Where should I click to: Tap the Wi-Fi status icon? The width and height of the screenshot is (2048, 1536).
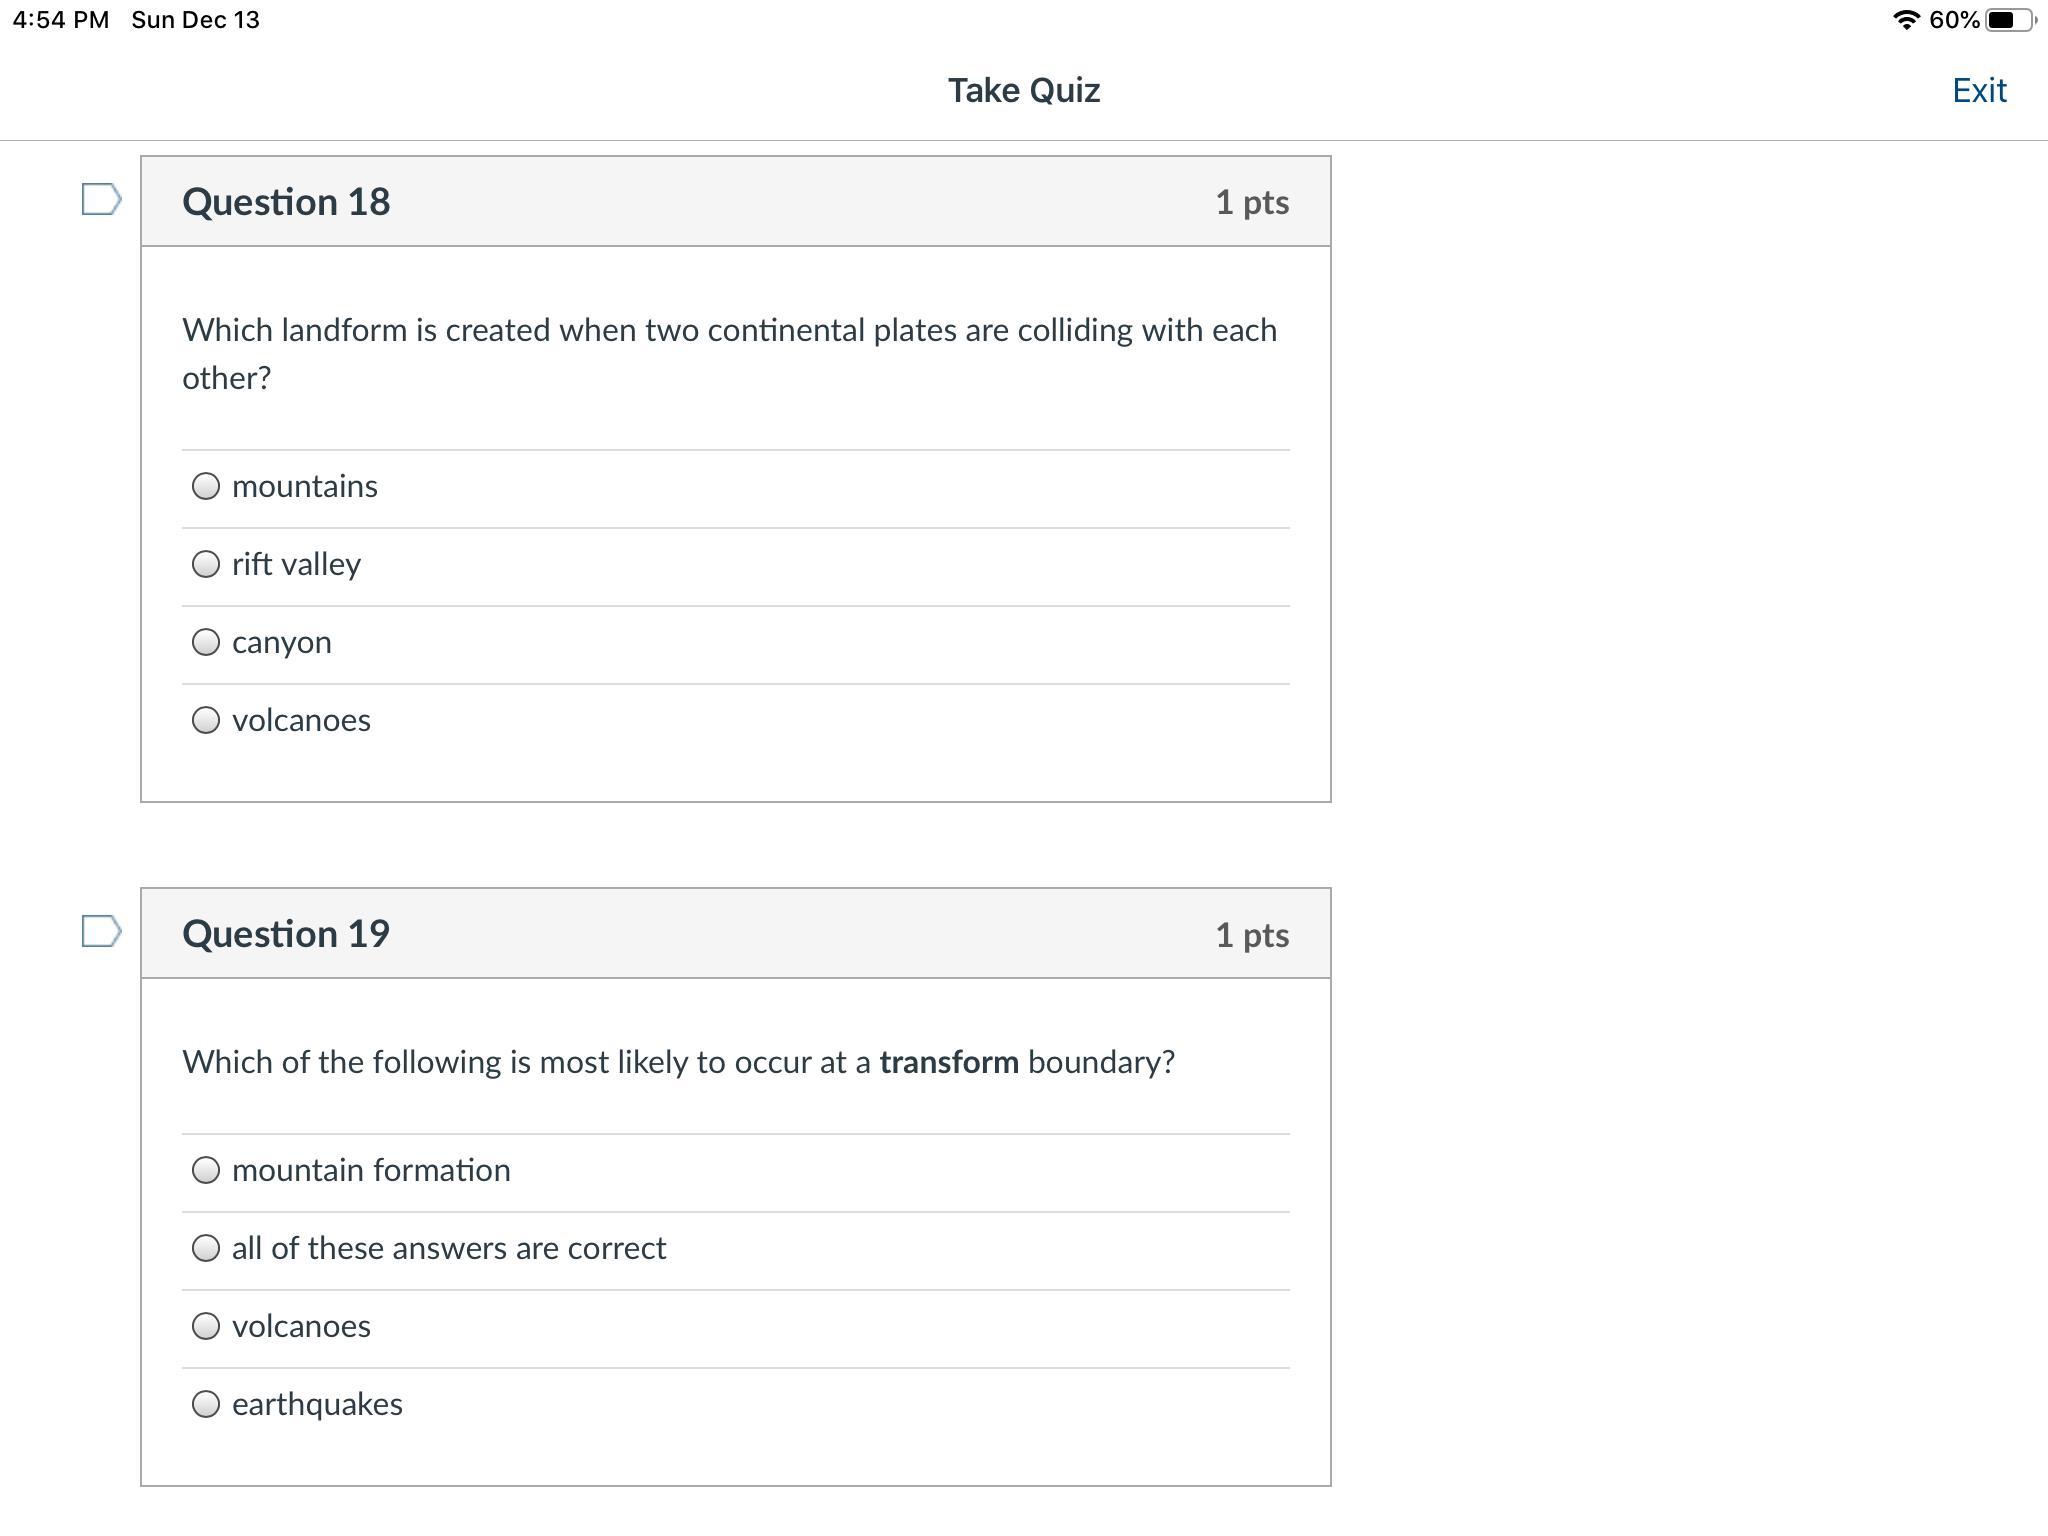(1906, 20)
